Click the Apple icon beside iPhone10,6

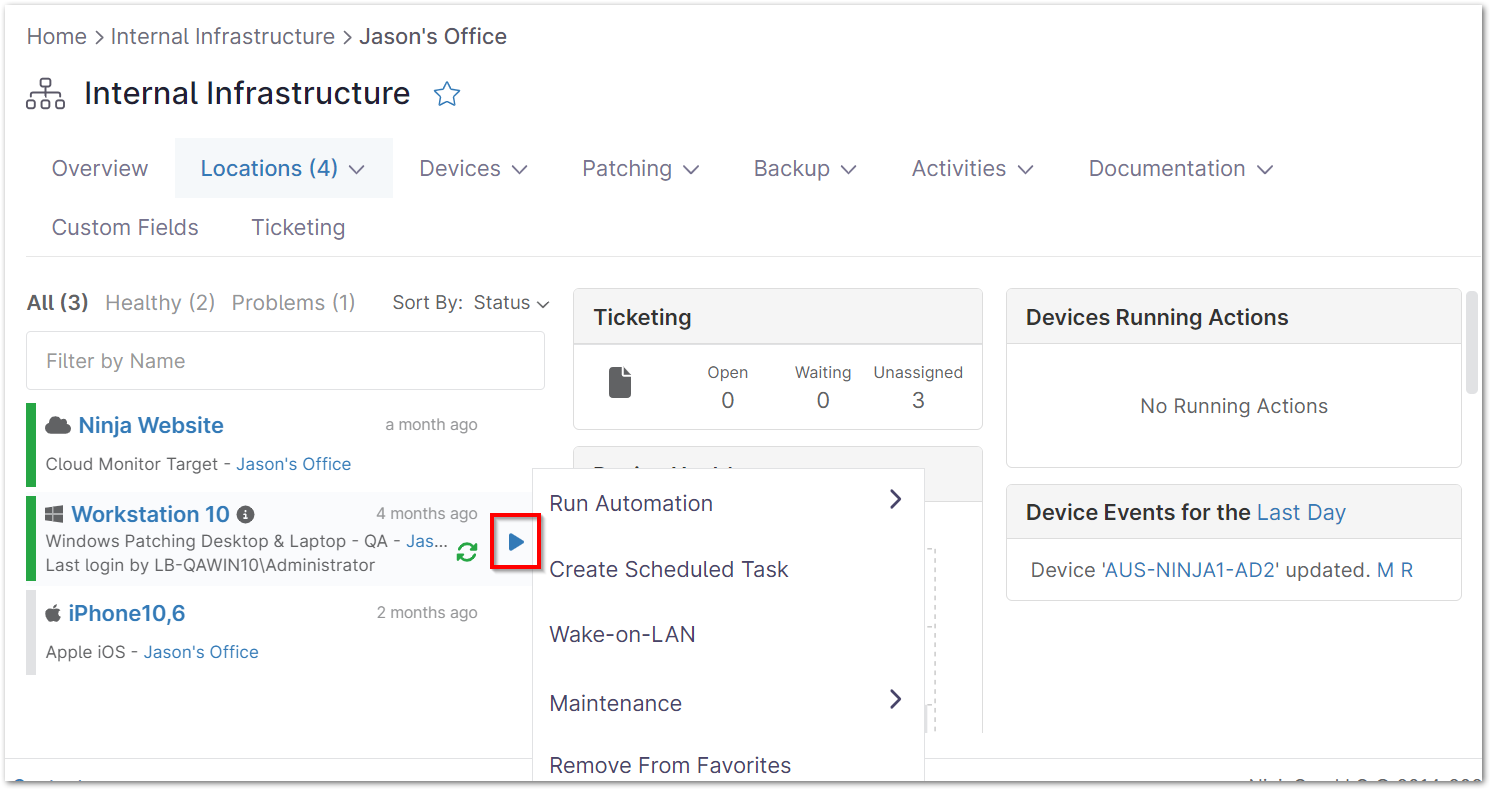click(53, 613)
